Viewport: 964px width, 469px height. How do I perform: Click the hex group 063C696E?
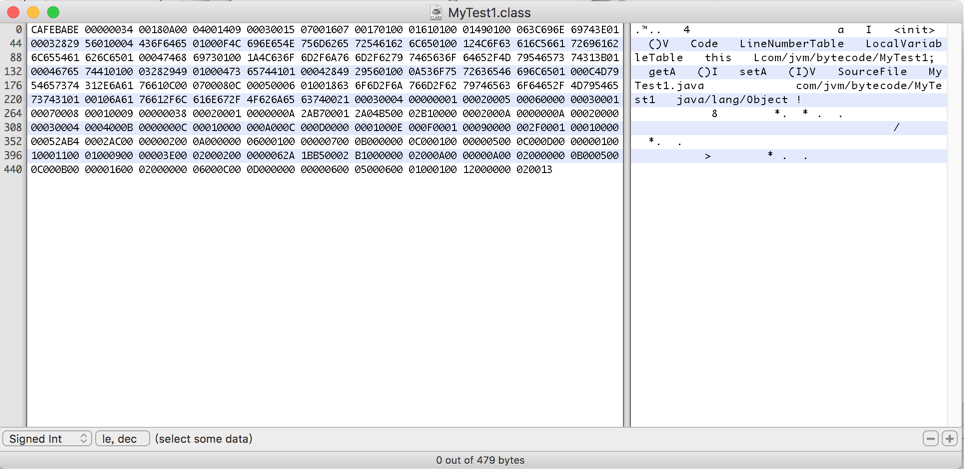[541, 30]
